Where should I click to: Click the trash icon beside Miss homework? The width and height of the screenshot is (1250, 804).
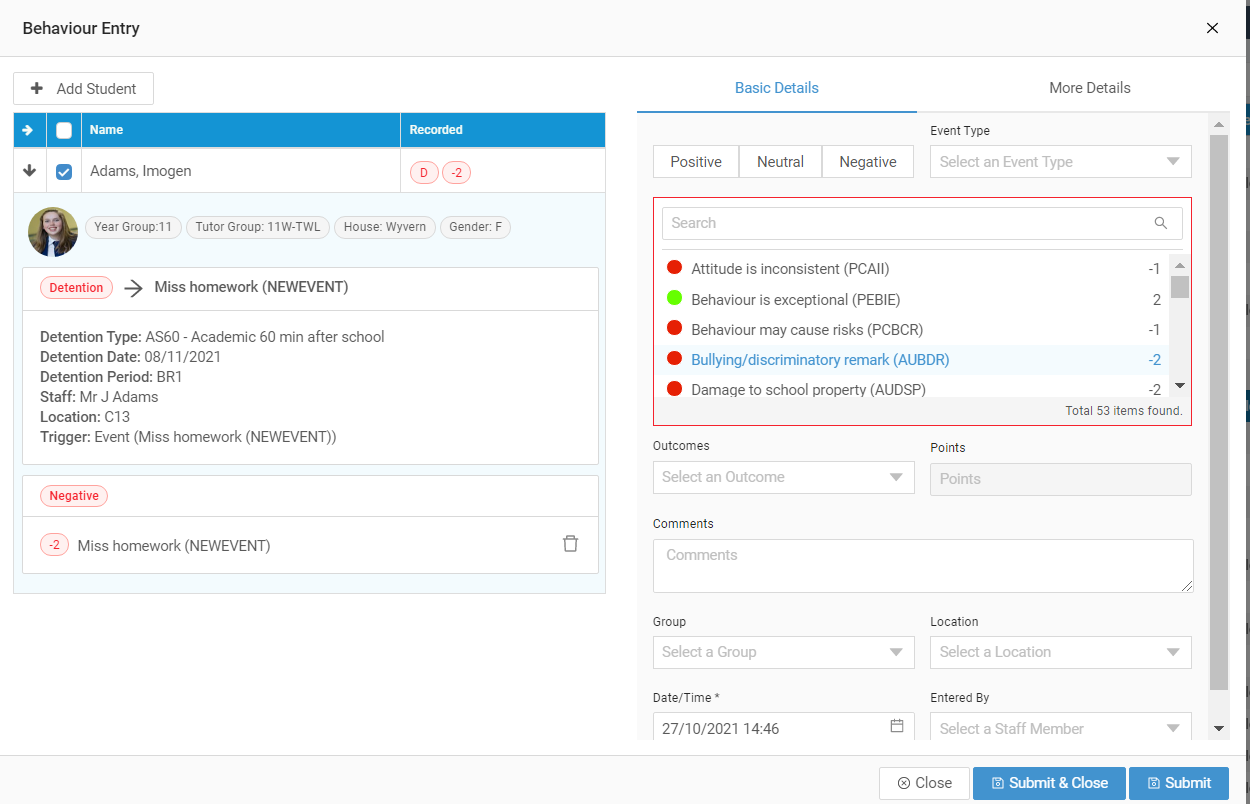570,544
